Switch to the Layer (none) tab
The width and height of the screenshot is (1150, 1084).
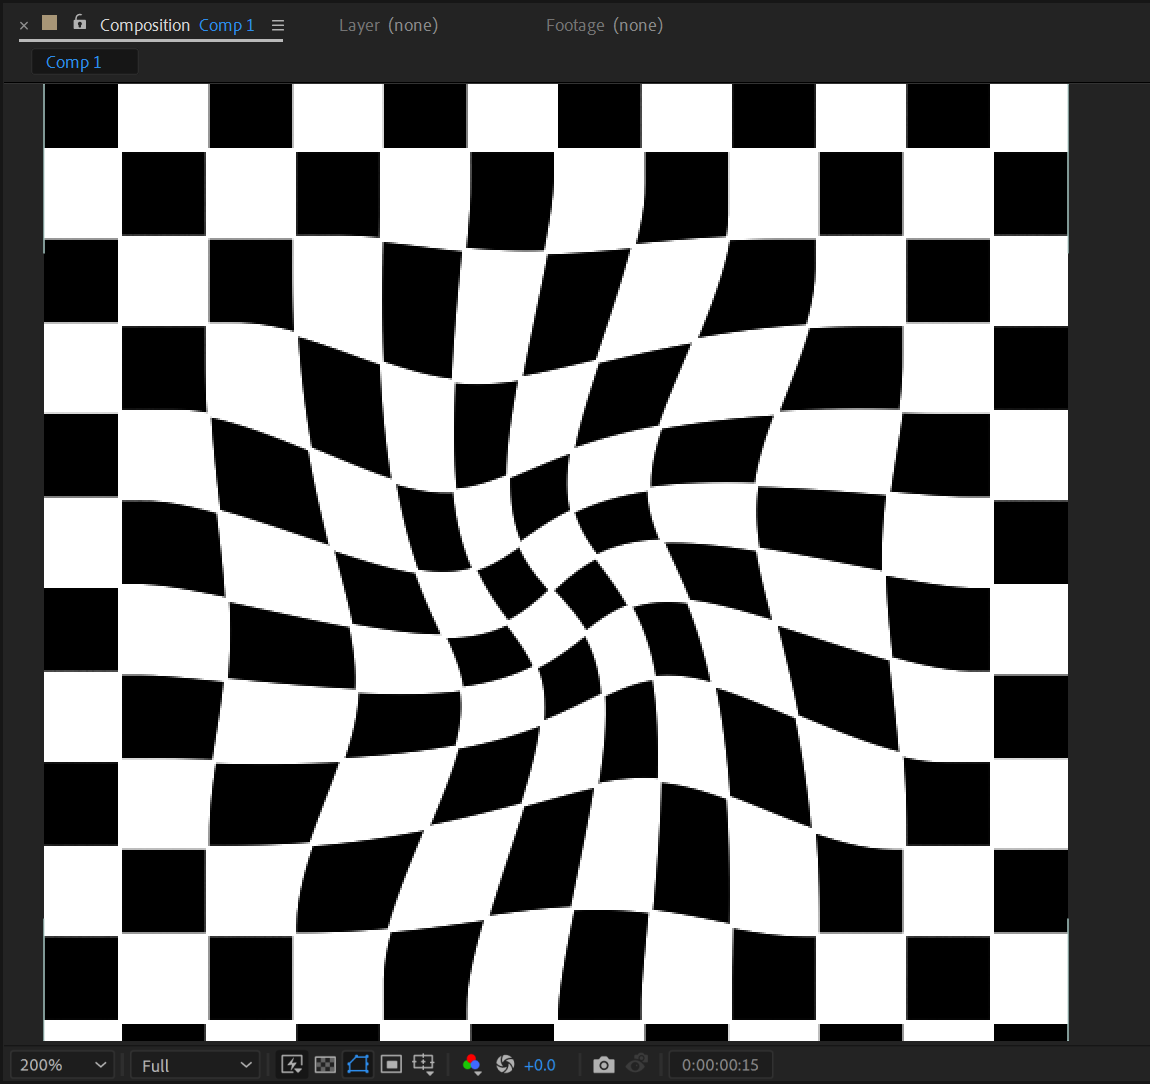[388, 26]
